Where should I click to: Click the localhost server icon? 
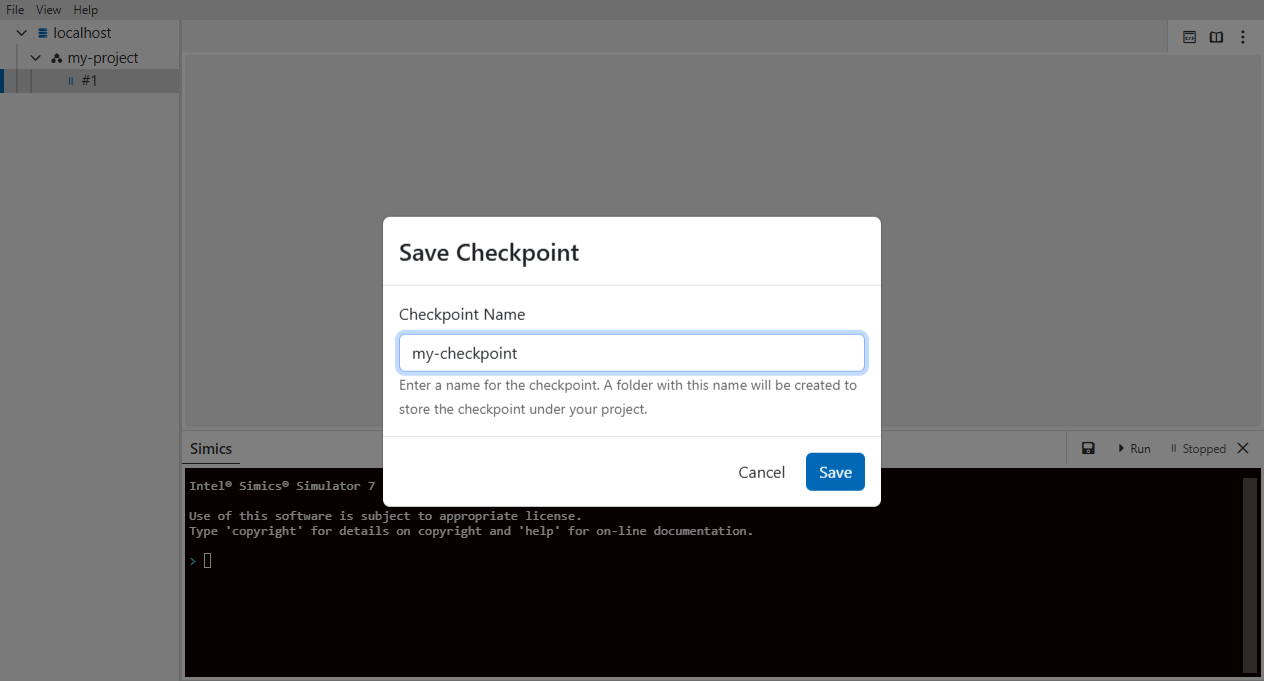pos(42,33)
